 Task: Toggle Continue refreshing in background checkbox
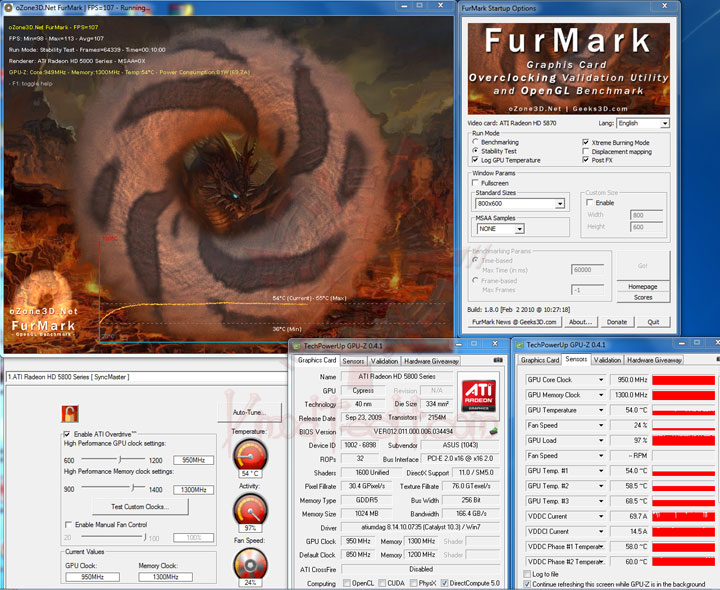pos(527,584)
